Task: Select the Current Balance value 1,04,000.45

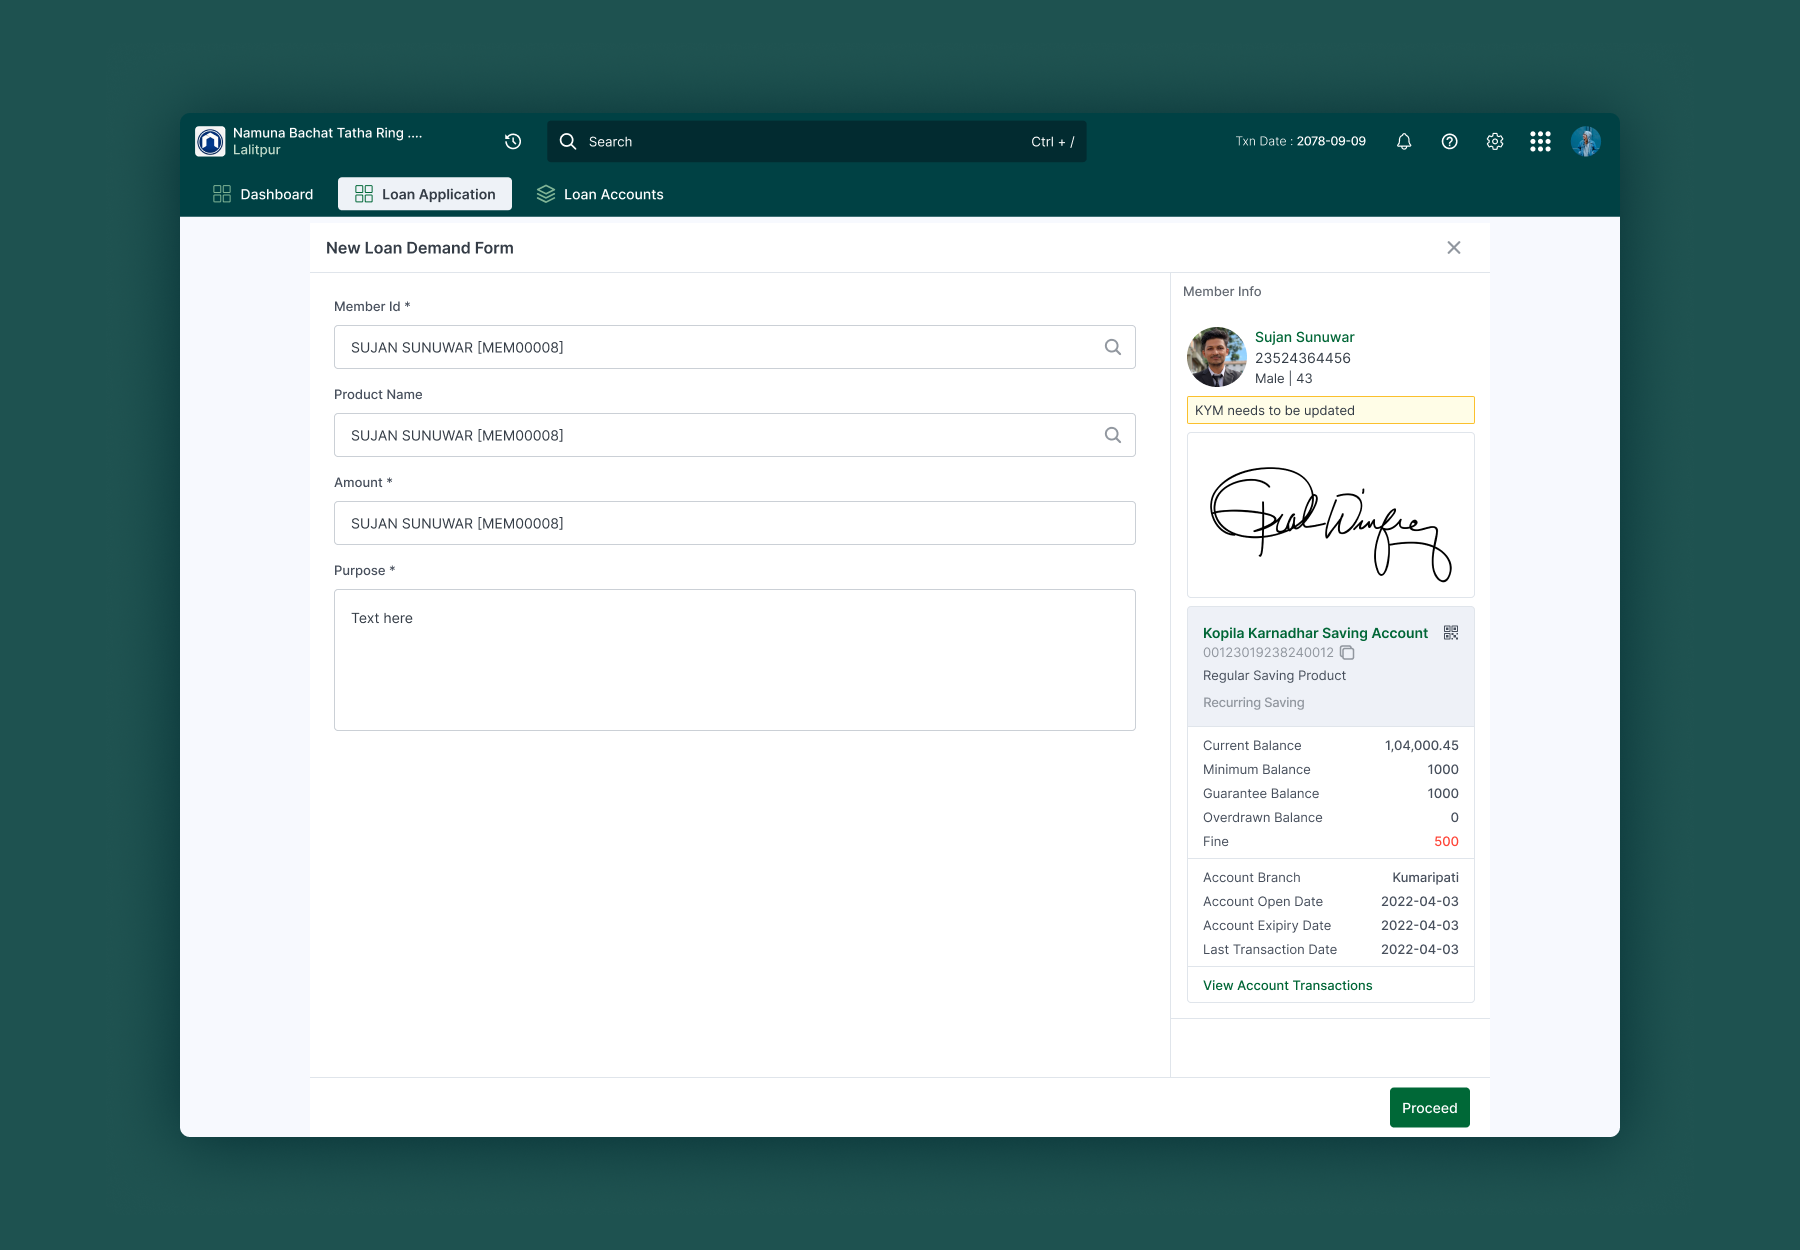Action: tap(1422, 745)
